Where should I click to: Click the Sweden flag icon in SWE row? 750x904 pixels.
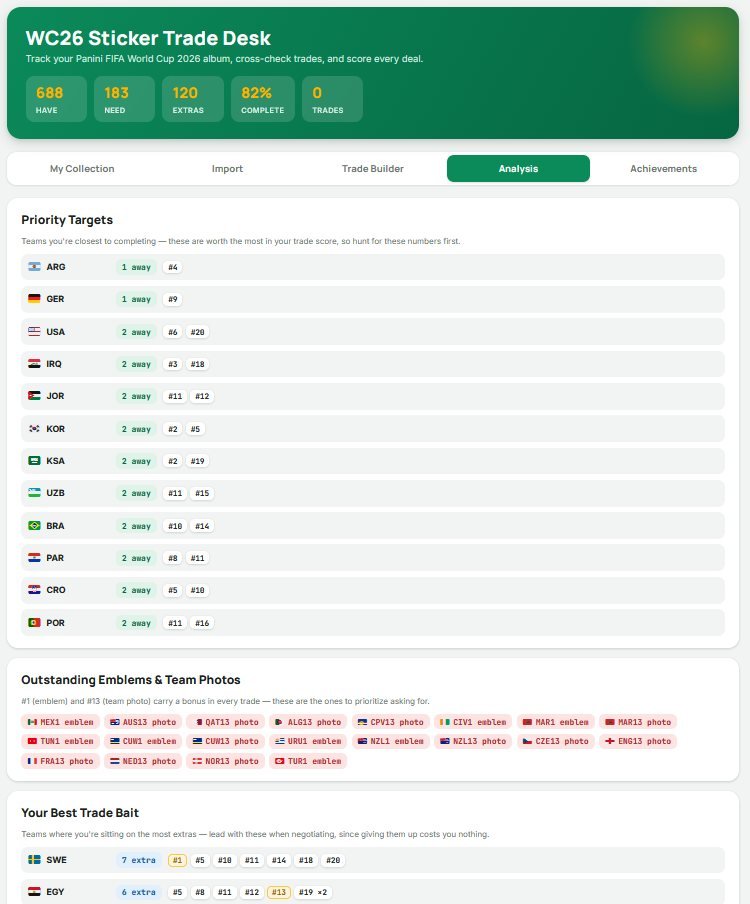click(x=35, y=860)
